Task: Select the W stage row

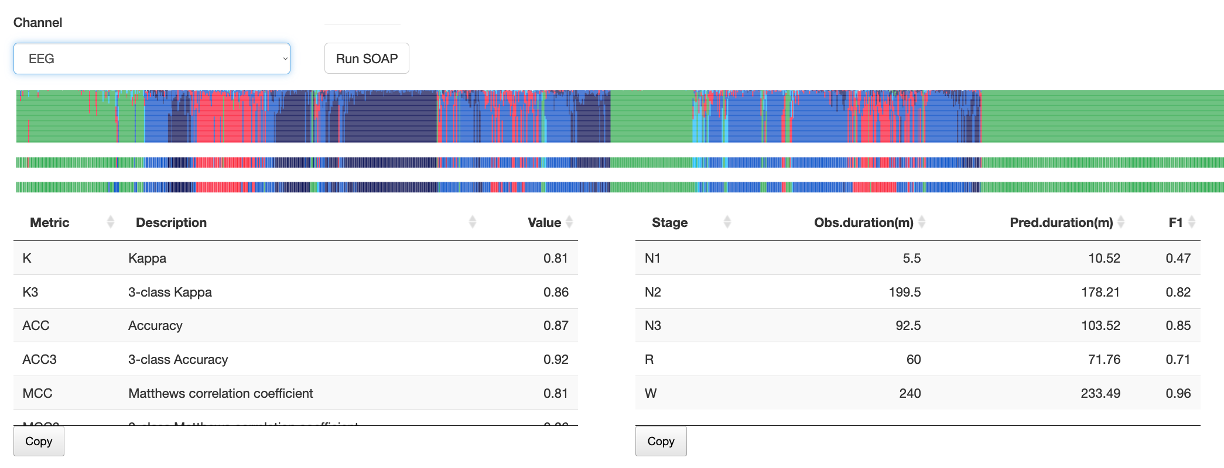Action: point(917,393)
